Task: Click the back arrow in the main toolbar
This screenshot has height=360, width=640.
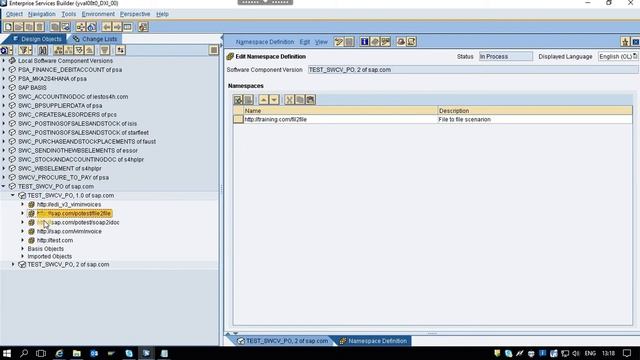Action: (107, 27)
